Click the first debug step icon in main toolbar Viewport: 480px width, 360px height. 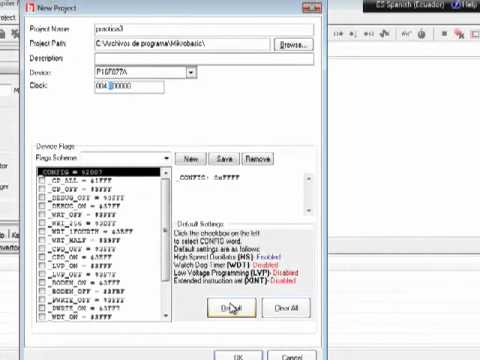[338, 34]
